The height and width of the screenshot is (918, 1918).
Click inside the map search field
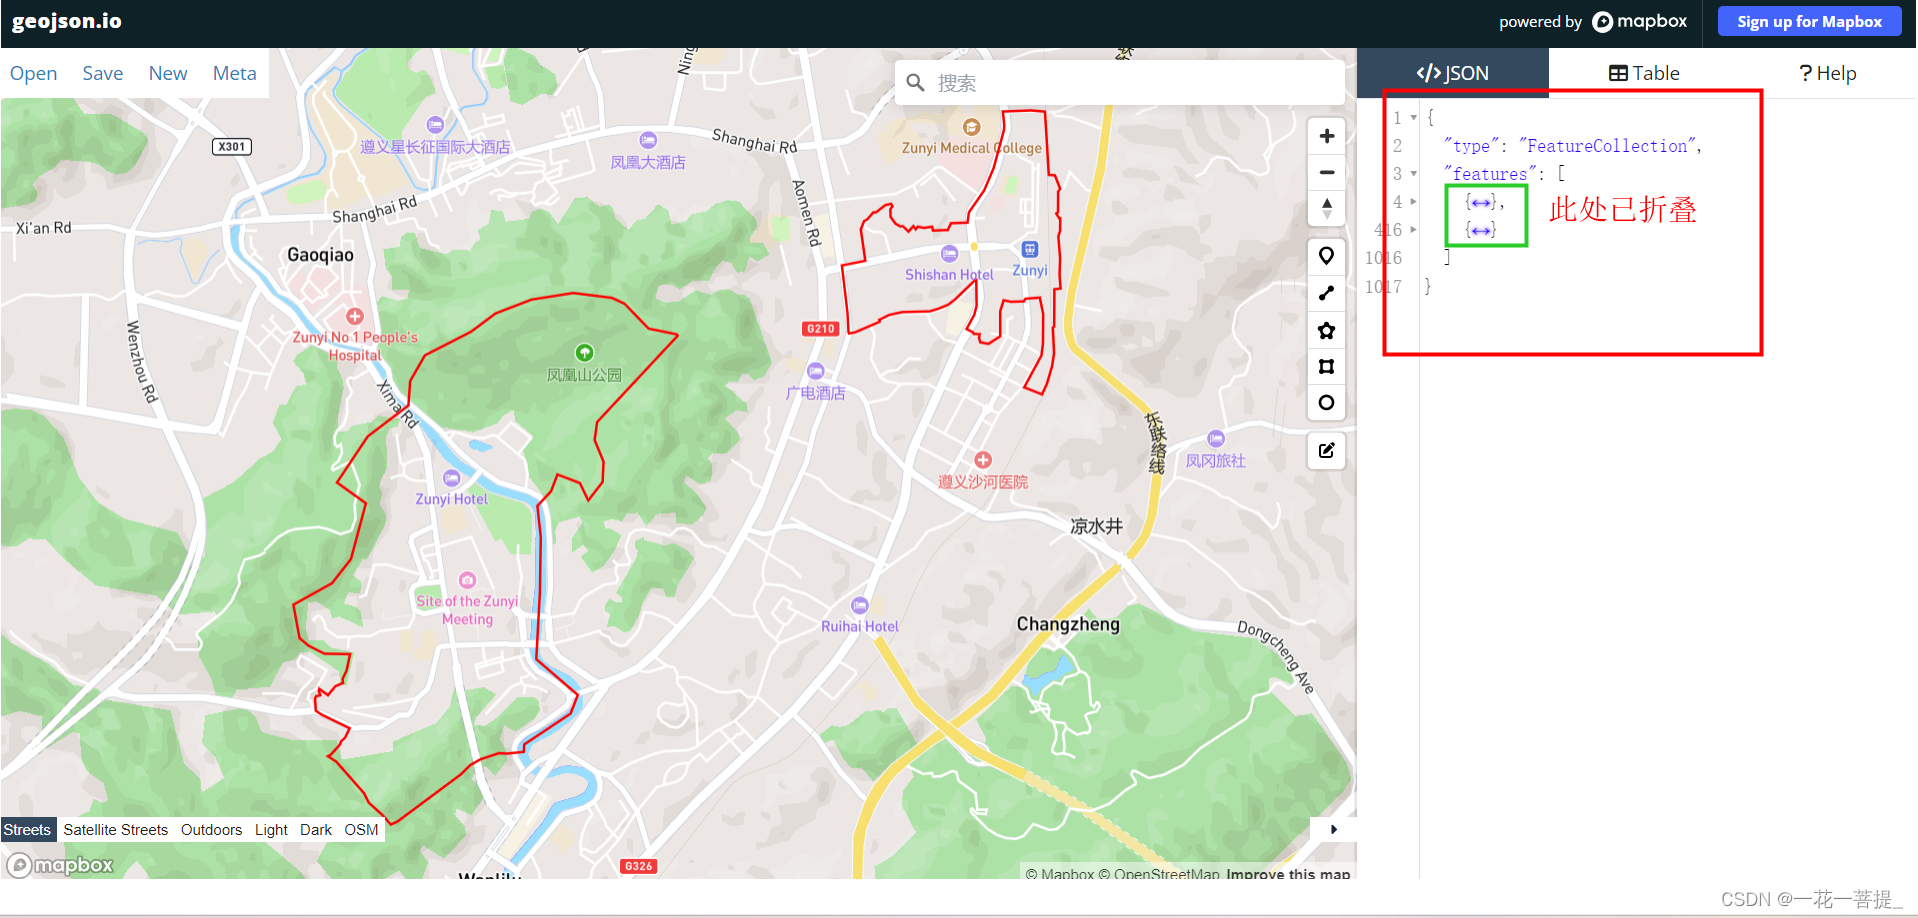(1120, 82)
